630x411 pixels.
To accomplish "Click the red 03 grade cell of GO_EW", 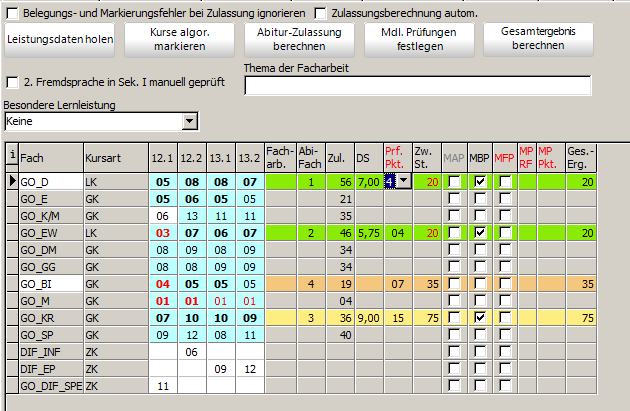I will pos(163,233).
